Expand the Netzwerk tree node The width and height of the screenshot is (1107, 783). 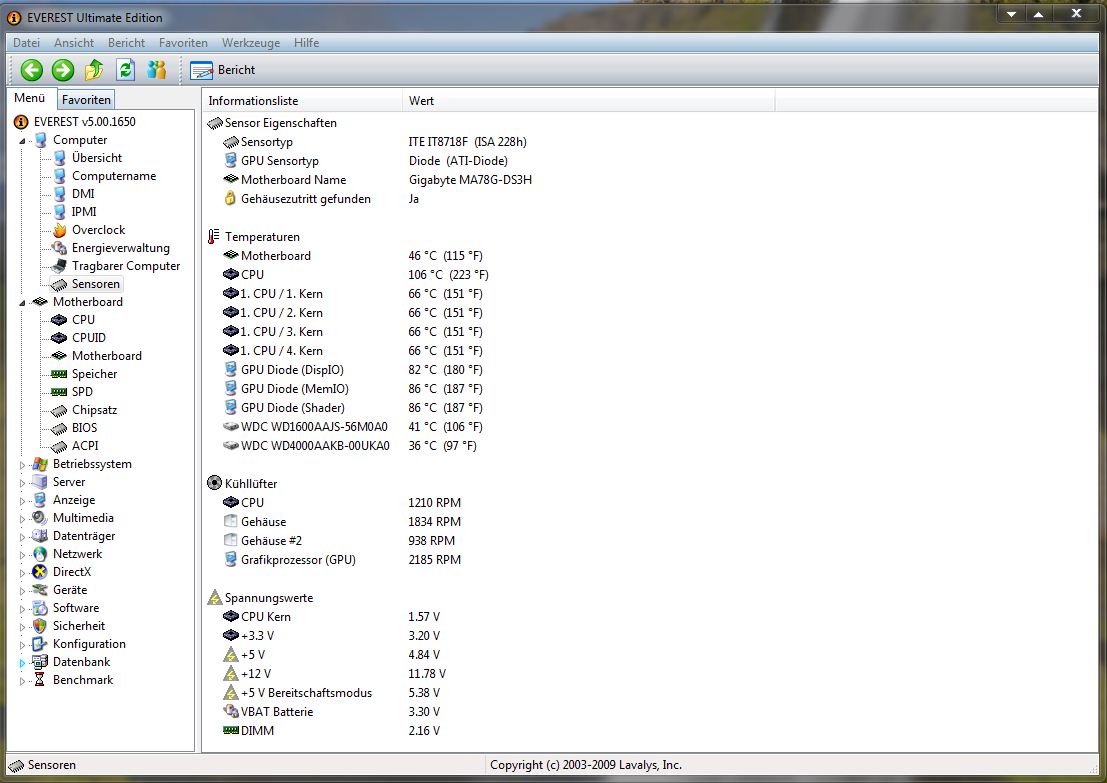tap(22, 555)
